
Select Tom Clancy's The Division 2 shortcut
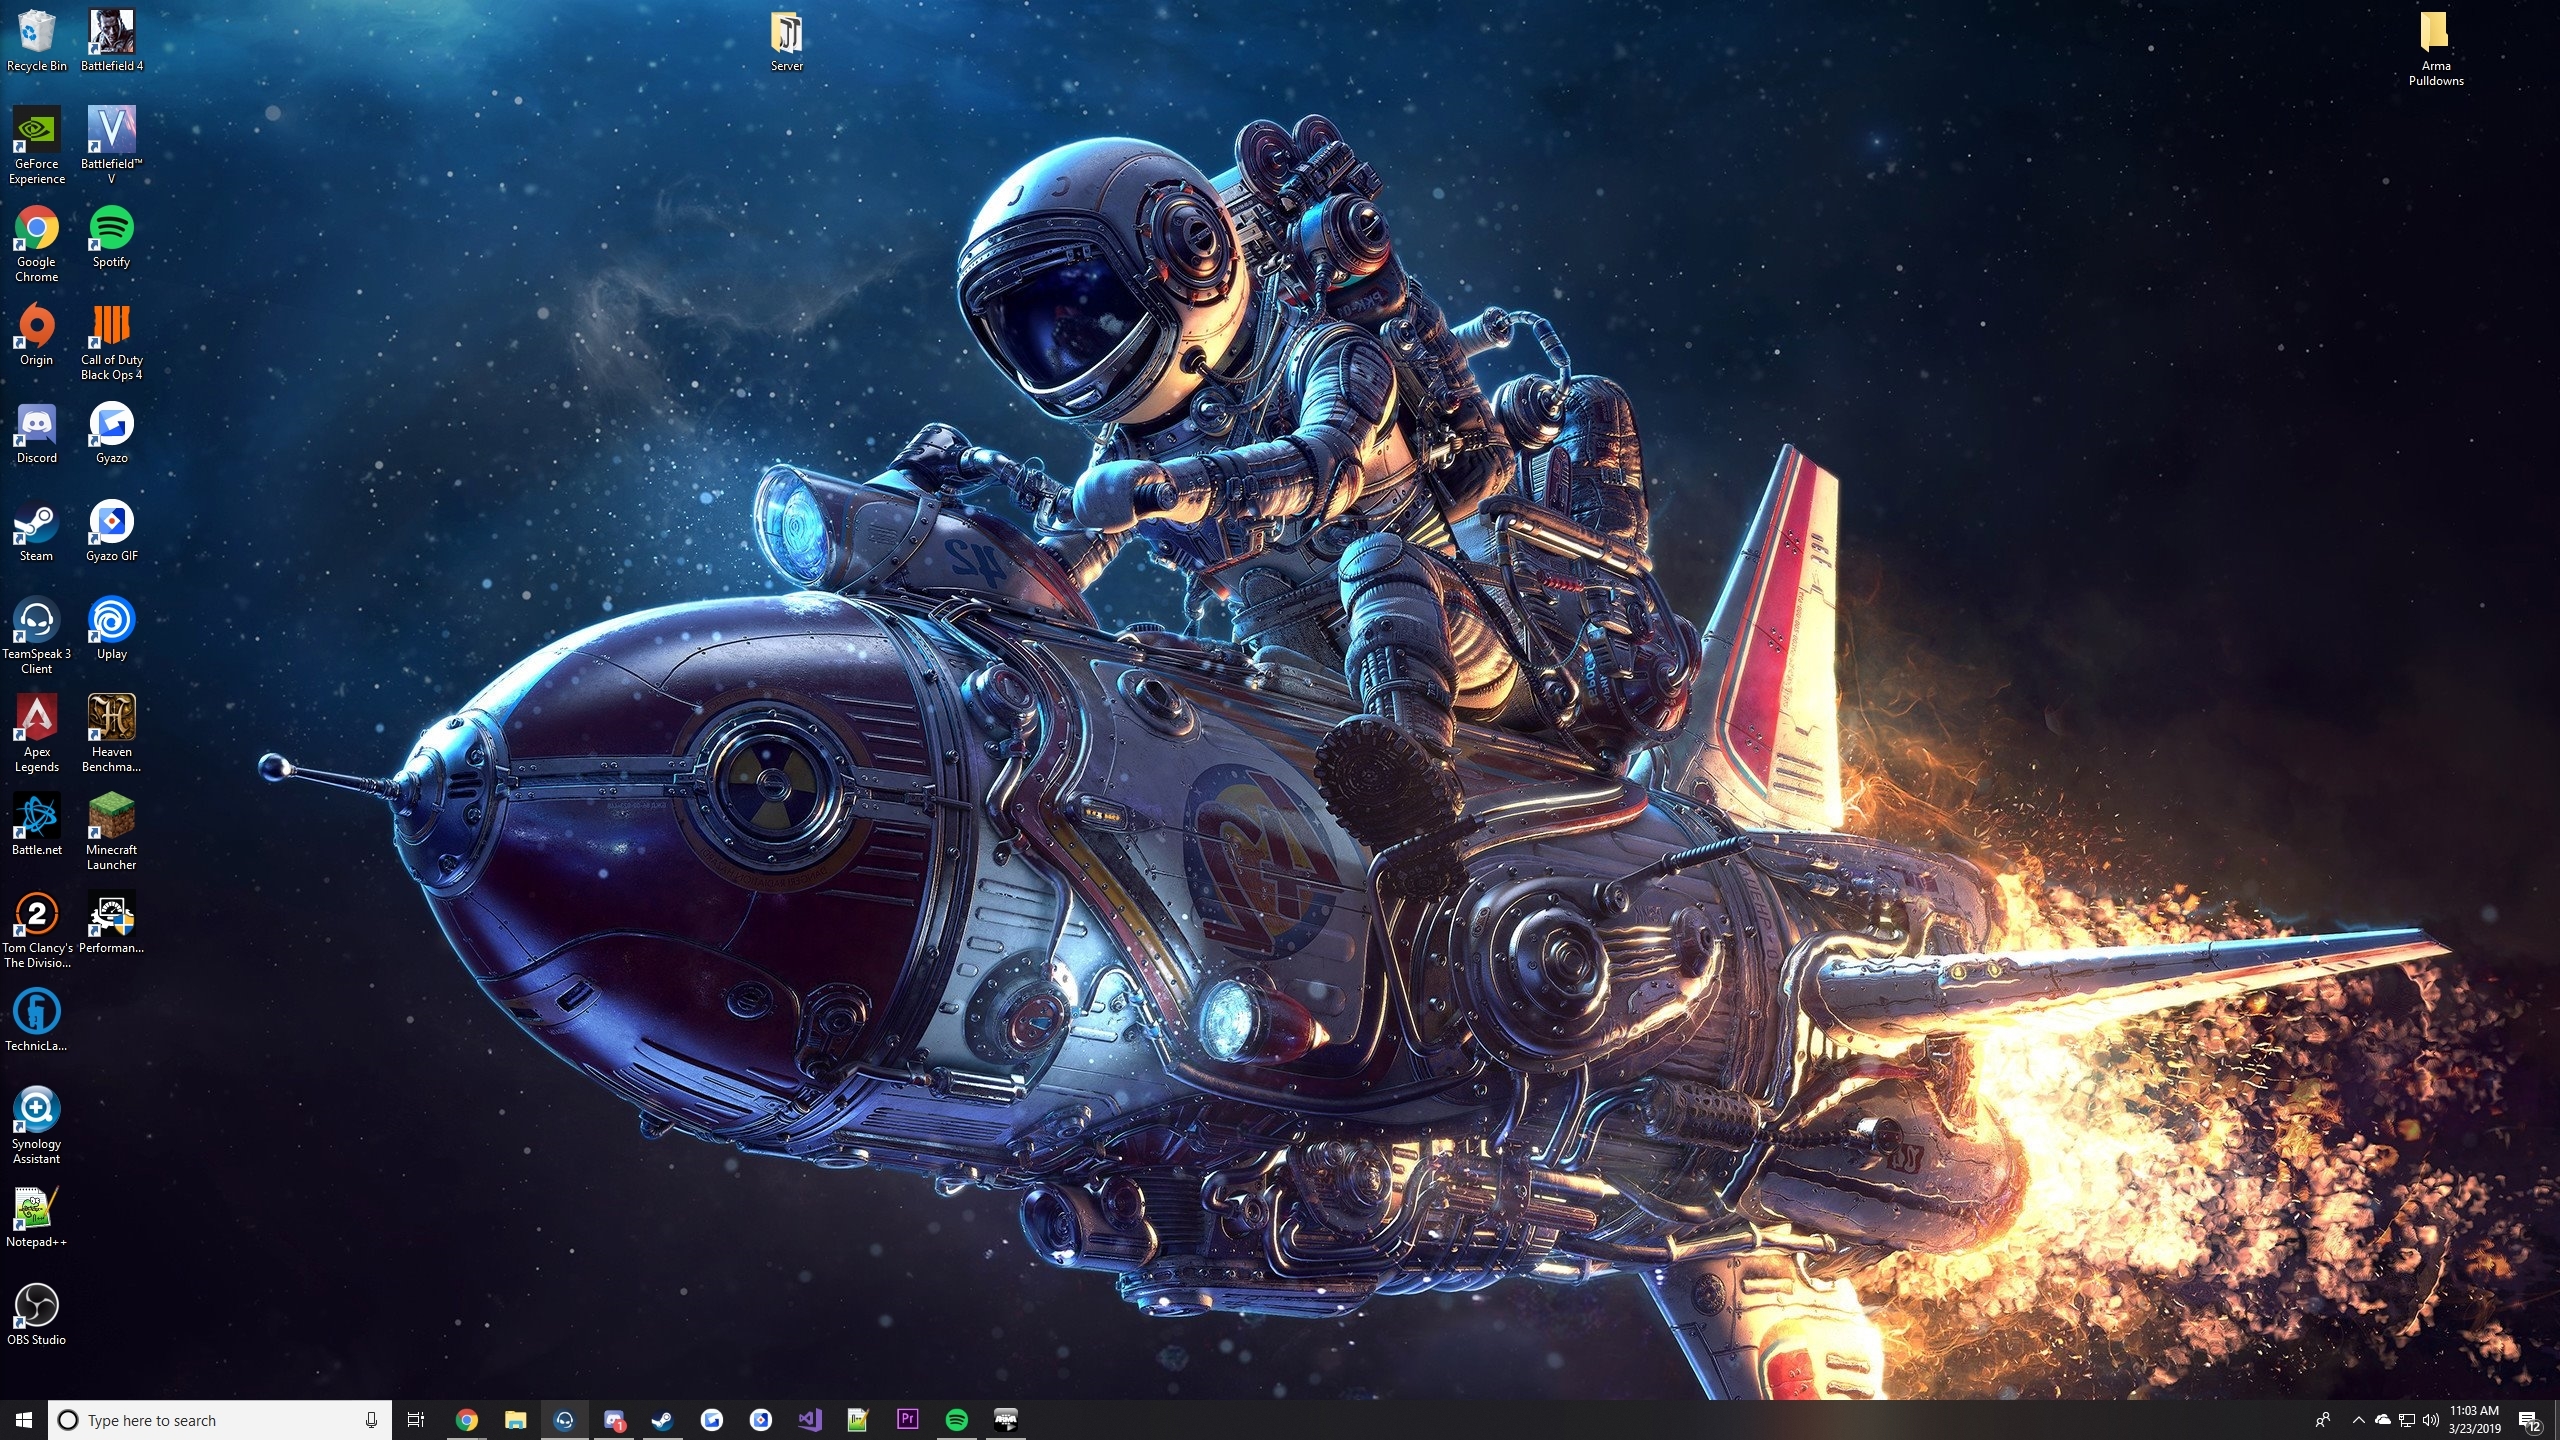click(x=36, y=930)
